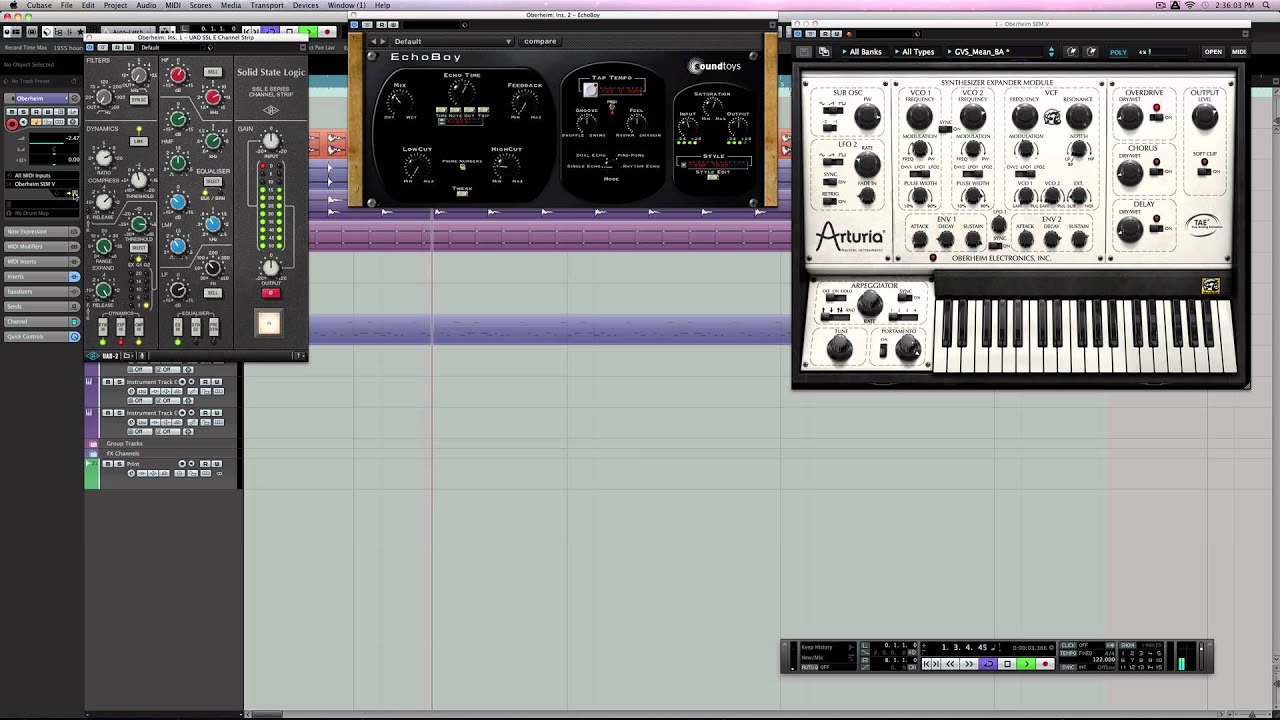Open the Help menu

pos(383,5)
